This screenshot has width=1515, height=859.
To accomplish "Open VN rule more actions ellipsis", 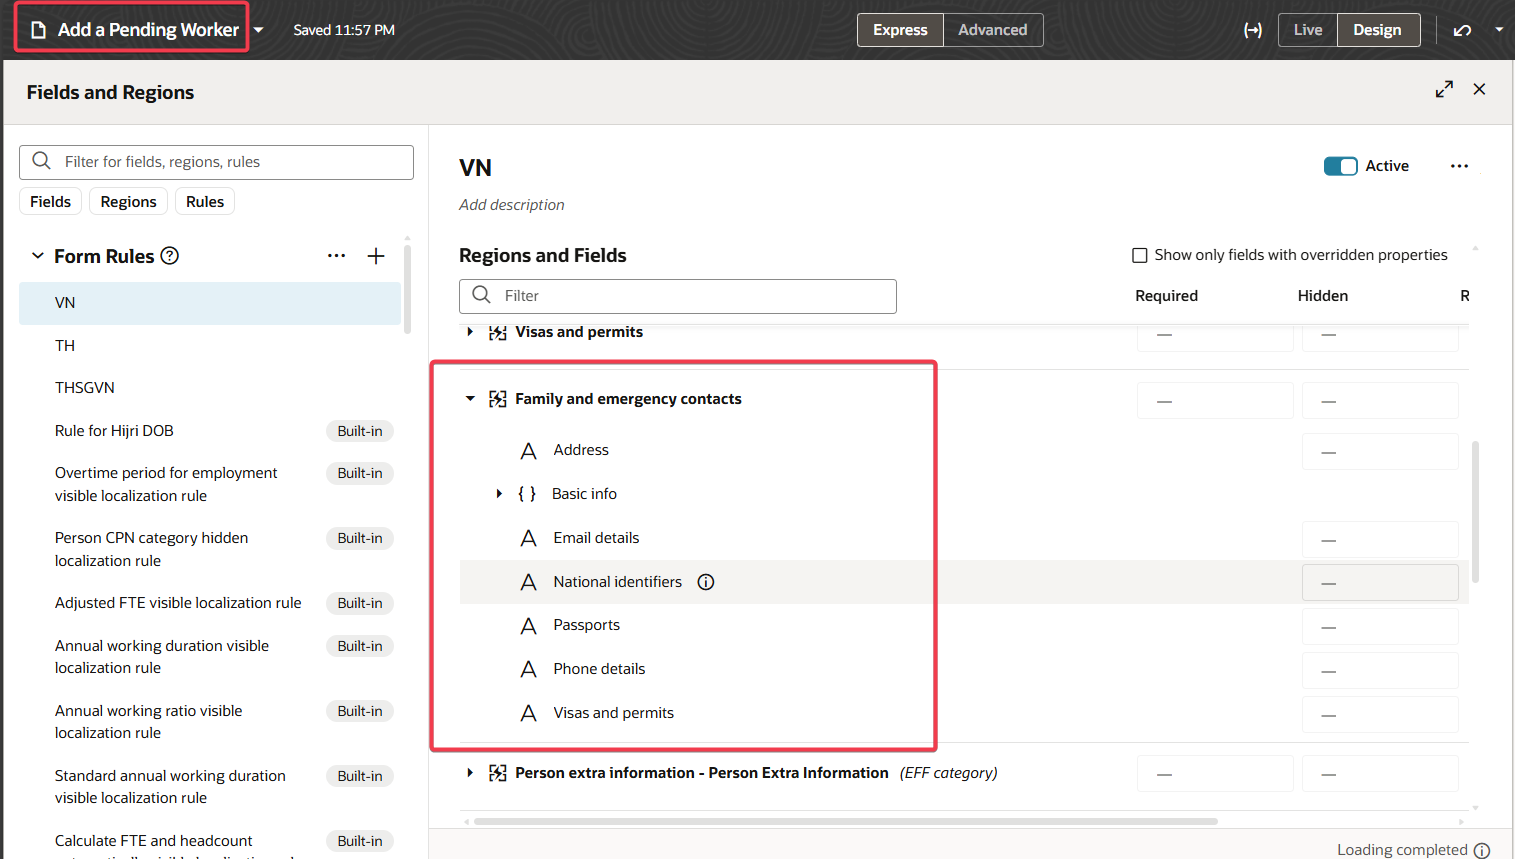I will [x=1460, y=166].
